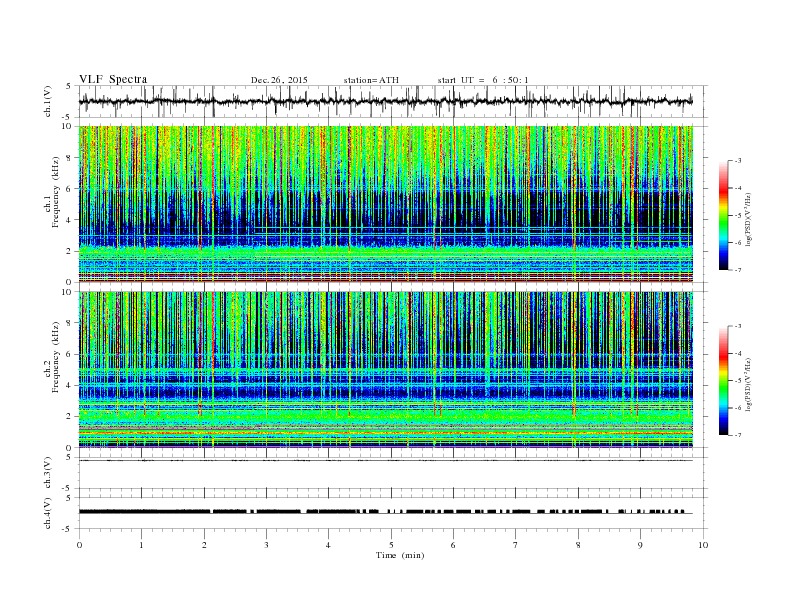Click time axis tick label '2'

tap(204, 545)
